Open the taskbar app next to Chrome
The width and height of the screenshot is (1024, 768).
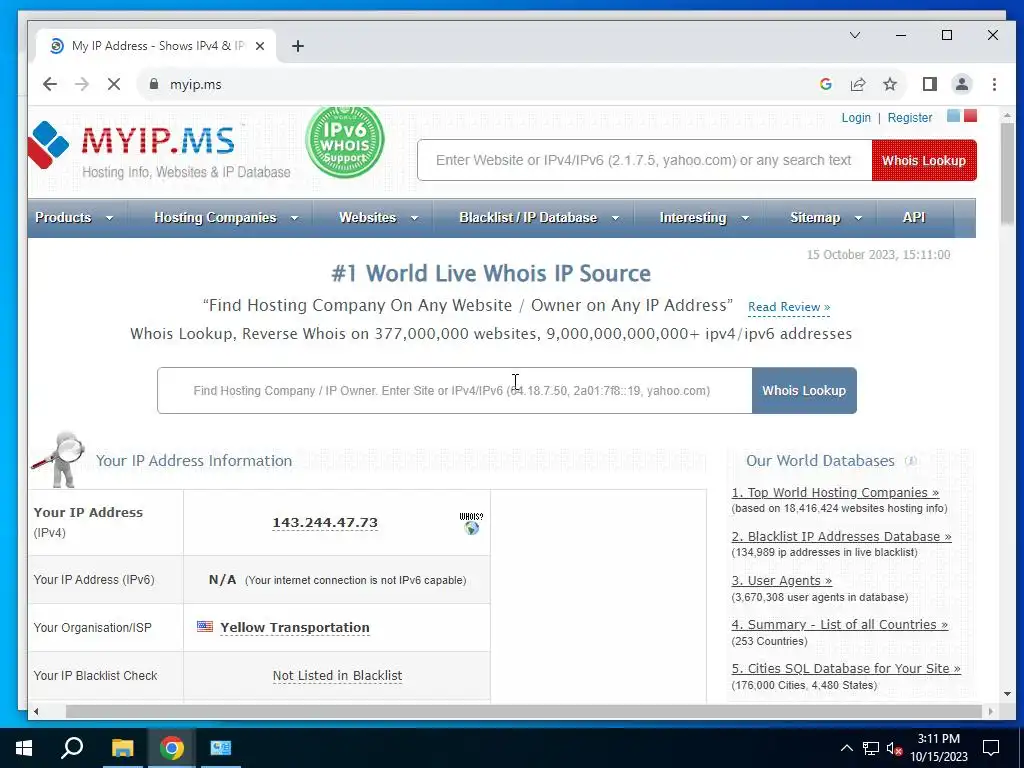[221, 748]
